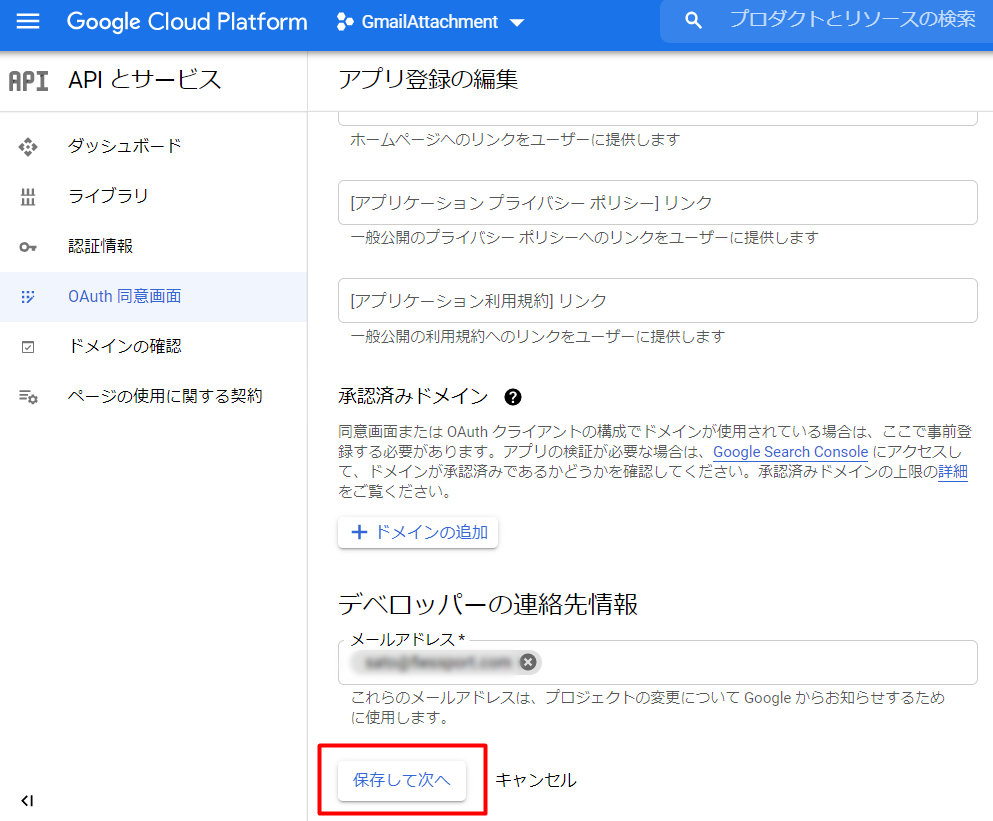The image size is (993, 821).
Task: Click the help question mark beside 承認済みドメイン
Action: 512,397
